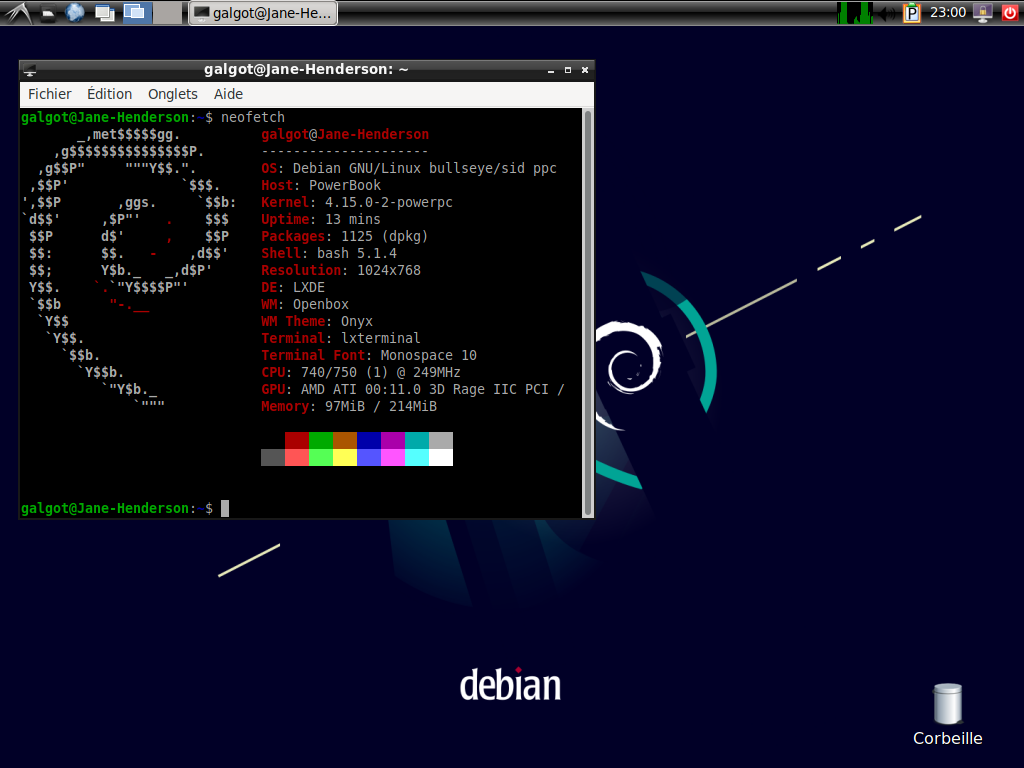Open the red logout power button

click(x=1010, y=12)
